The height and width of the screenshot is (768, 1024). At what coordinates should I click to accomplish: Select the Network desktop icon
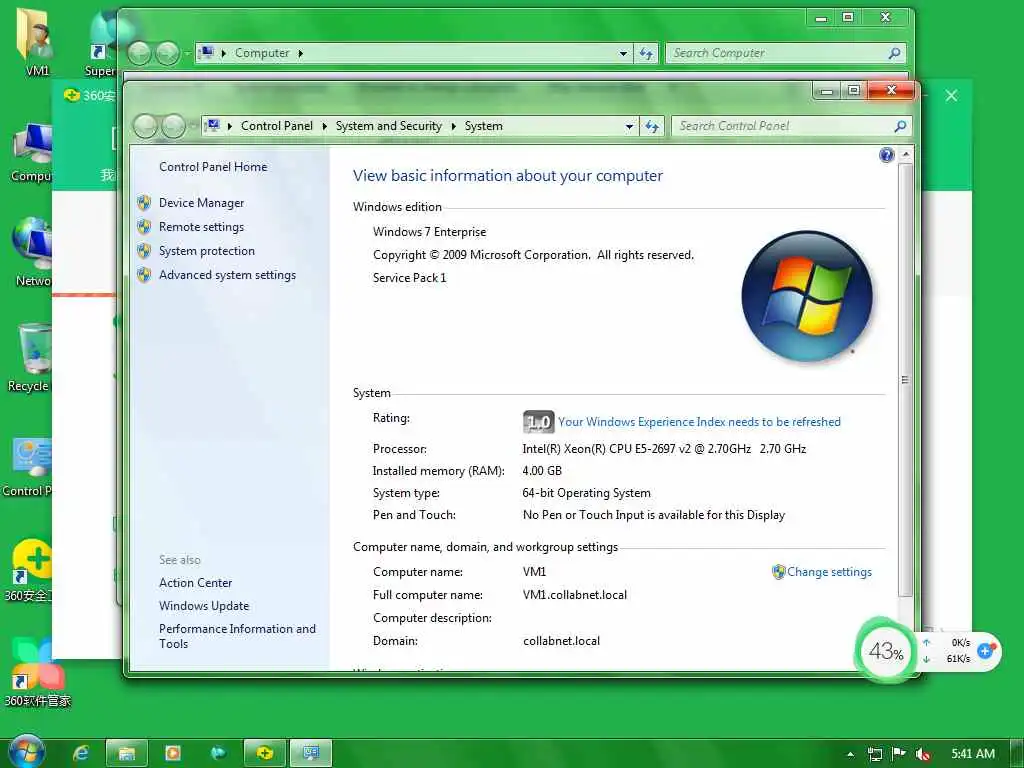[31, 253]
